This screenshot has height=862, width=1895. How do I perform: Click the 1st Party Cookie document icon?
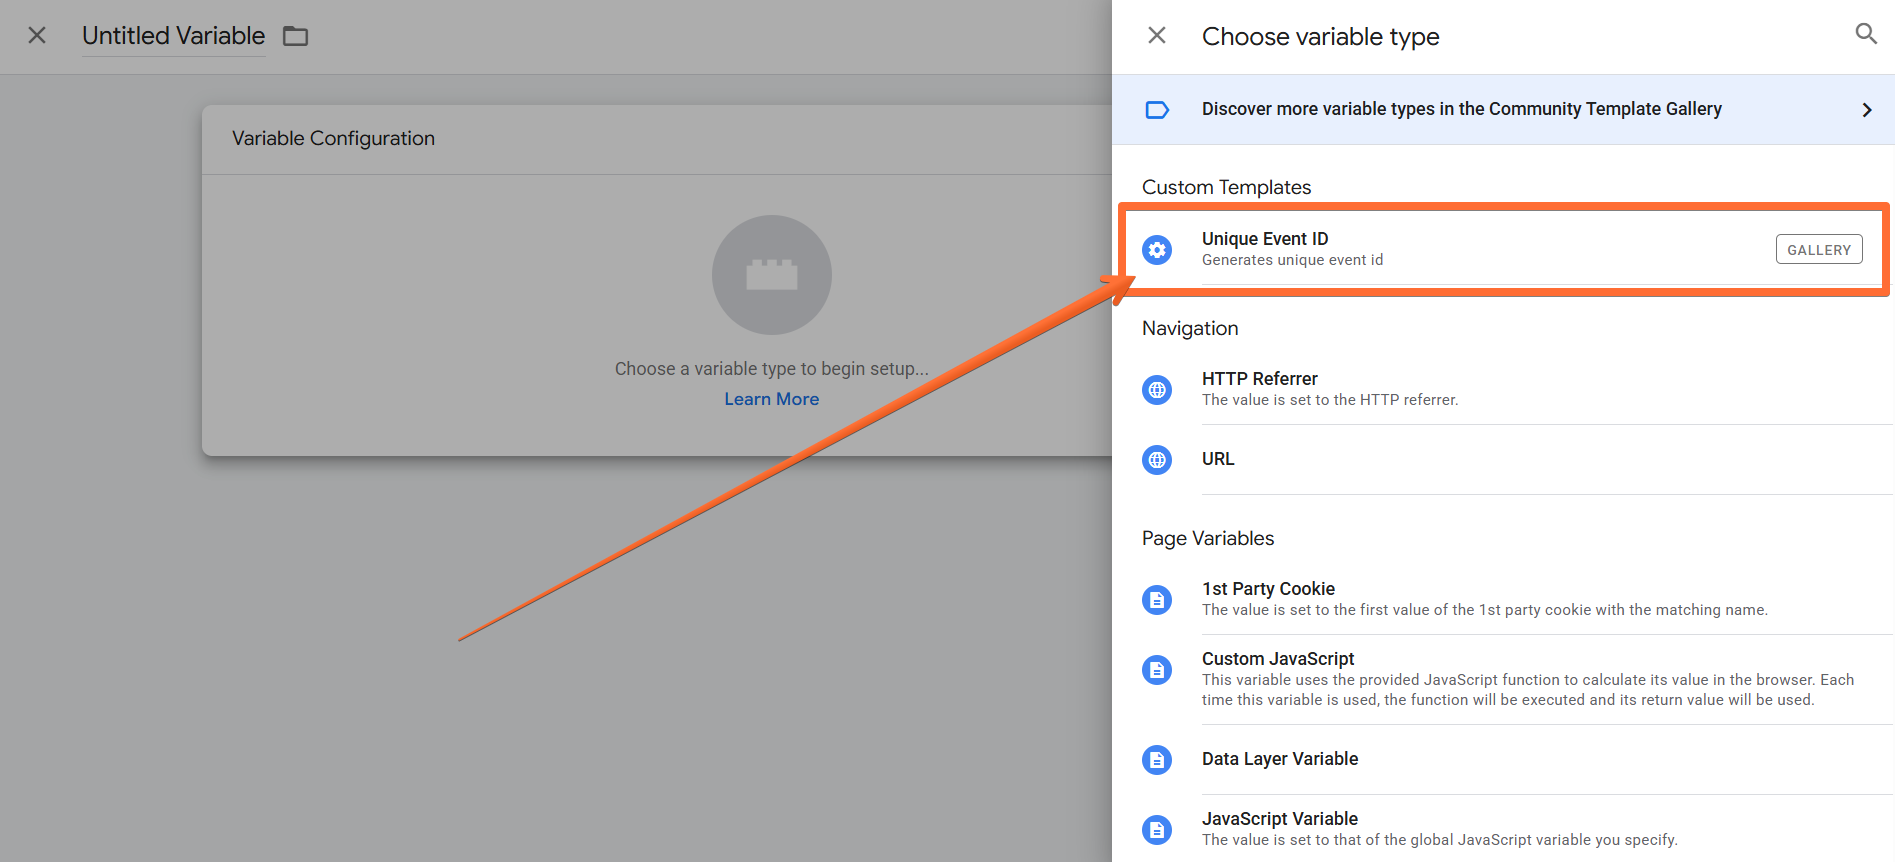[1157, 600]
